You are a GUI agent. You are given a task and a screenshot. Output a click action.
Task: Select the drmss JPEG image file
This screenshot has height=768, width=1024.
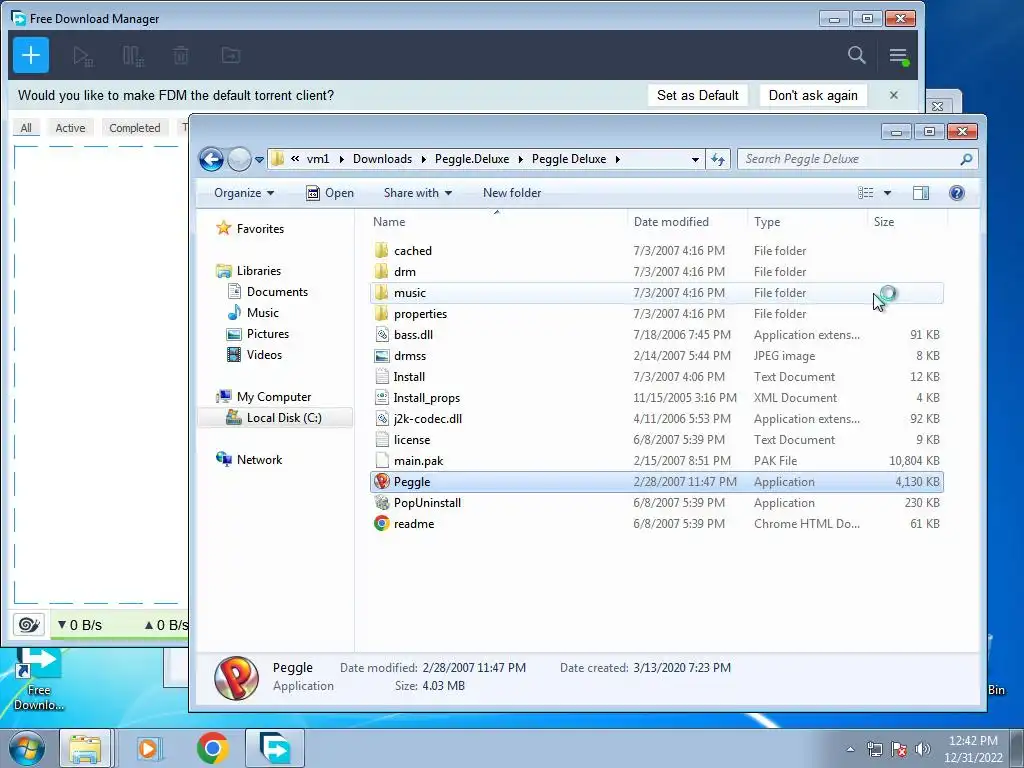(656, 356)
